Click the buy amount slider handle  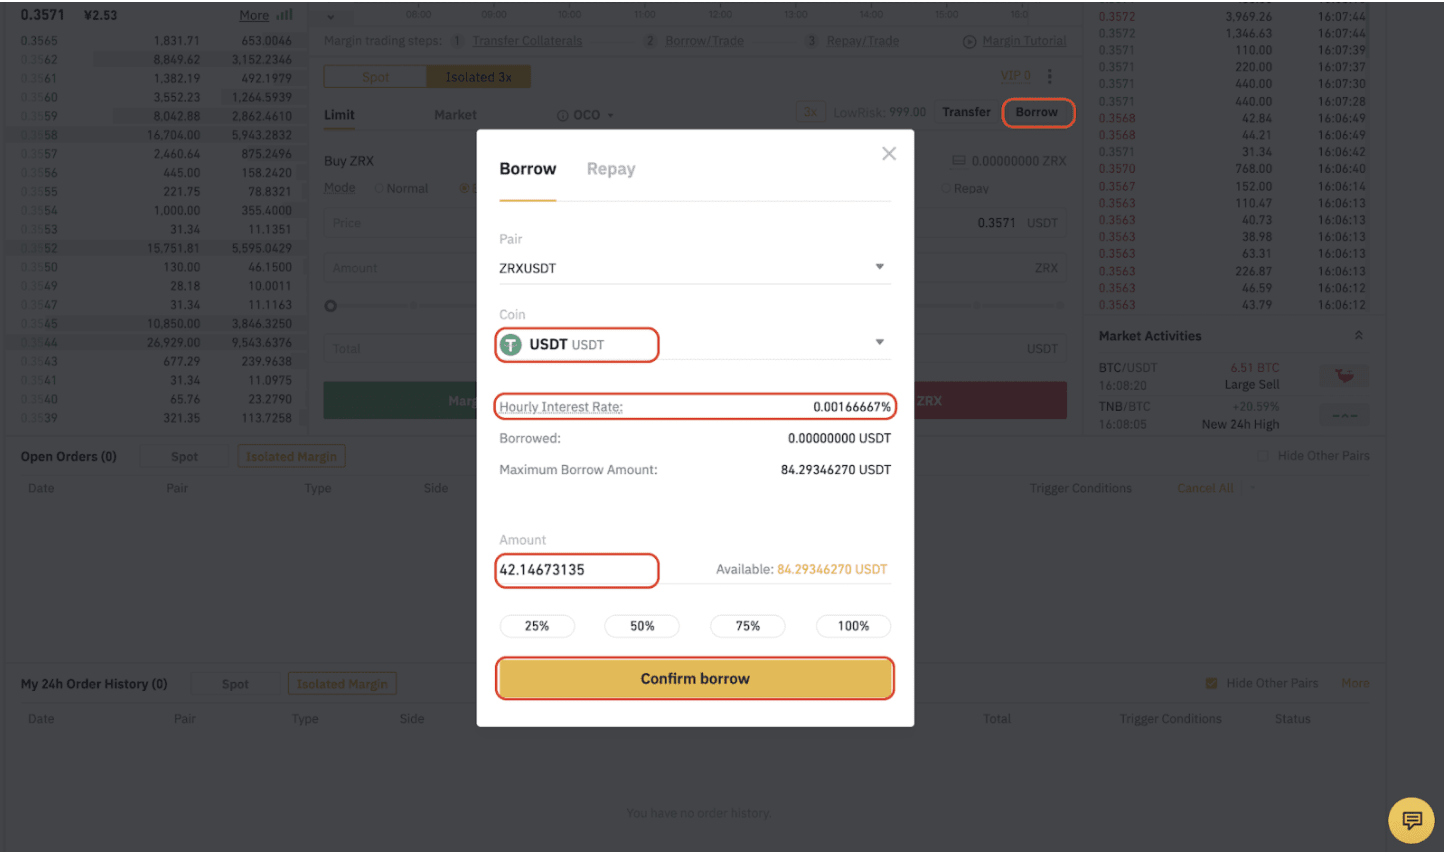point(331,306)
